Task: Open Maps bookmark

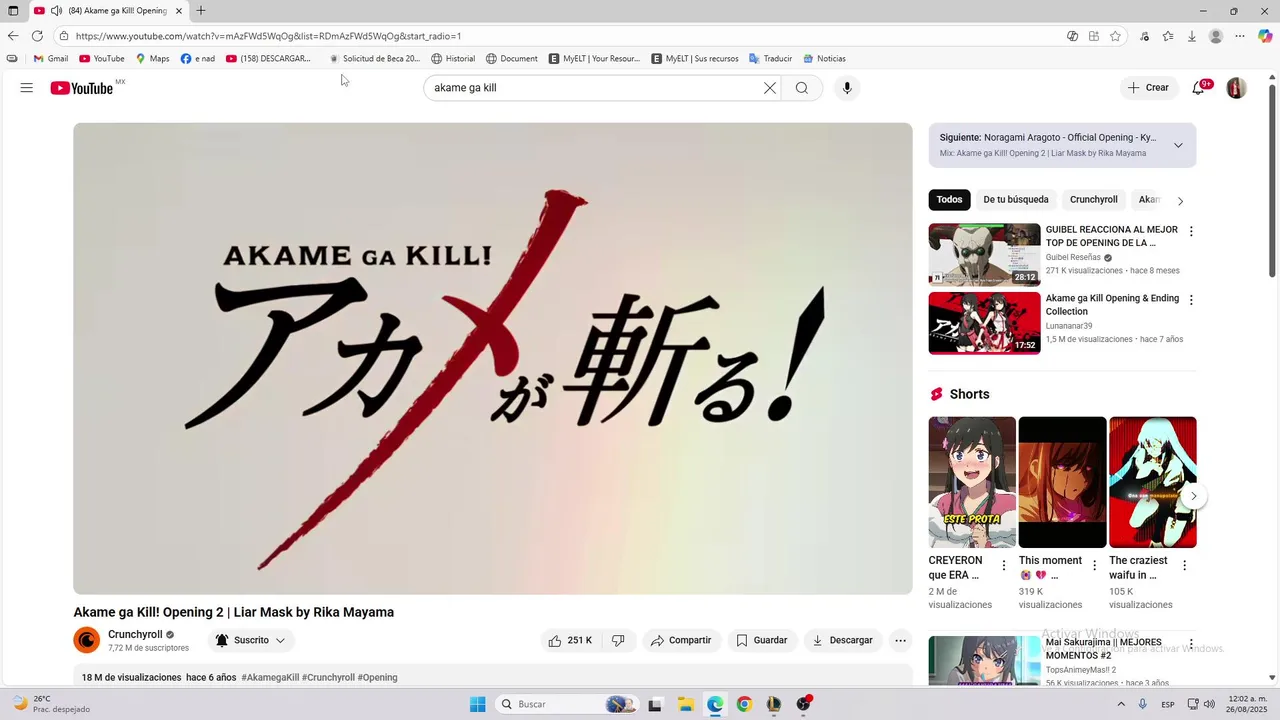Action: pos(153,58)
